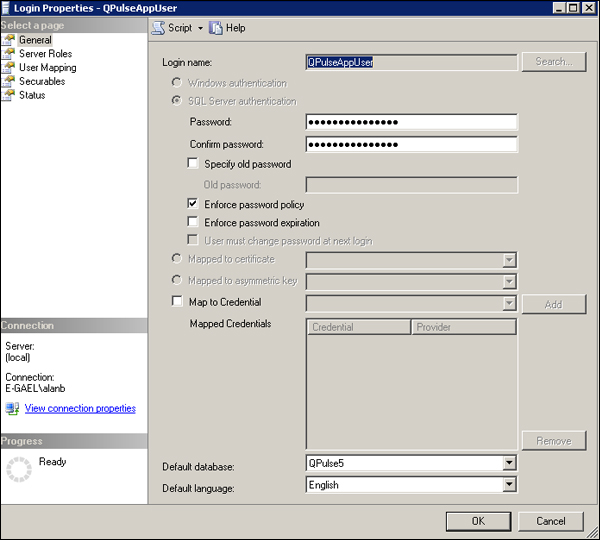Open the Mapped to asymmetric key dropdown
Viewport: 600px width, 540px height.
pyautogui.click(x=509, y=282)
